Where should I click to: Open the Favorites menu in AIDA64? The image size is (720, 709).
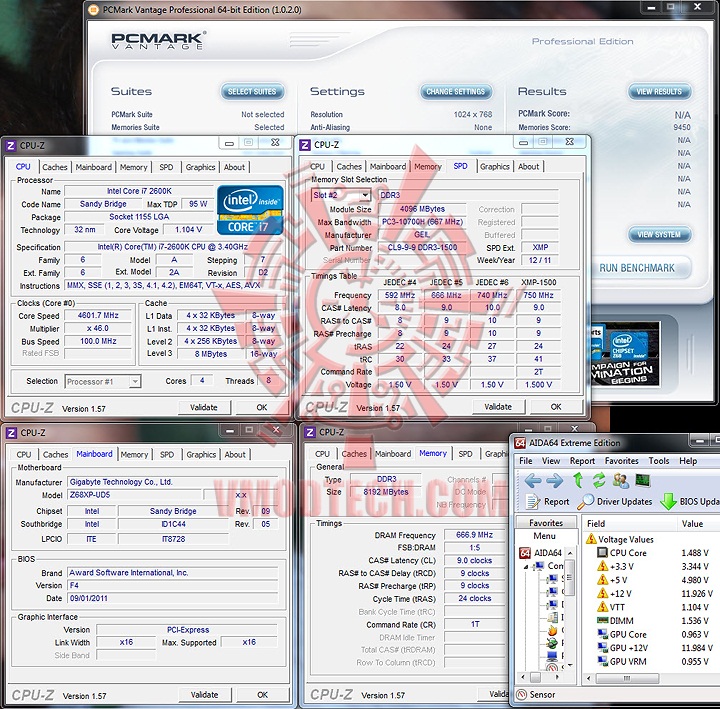622,461
